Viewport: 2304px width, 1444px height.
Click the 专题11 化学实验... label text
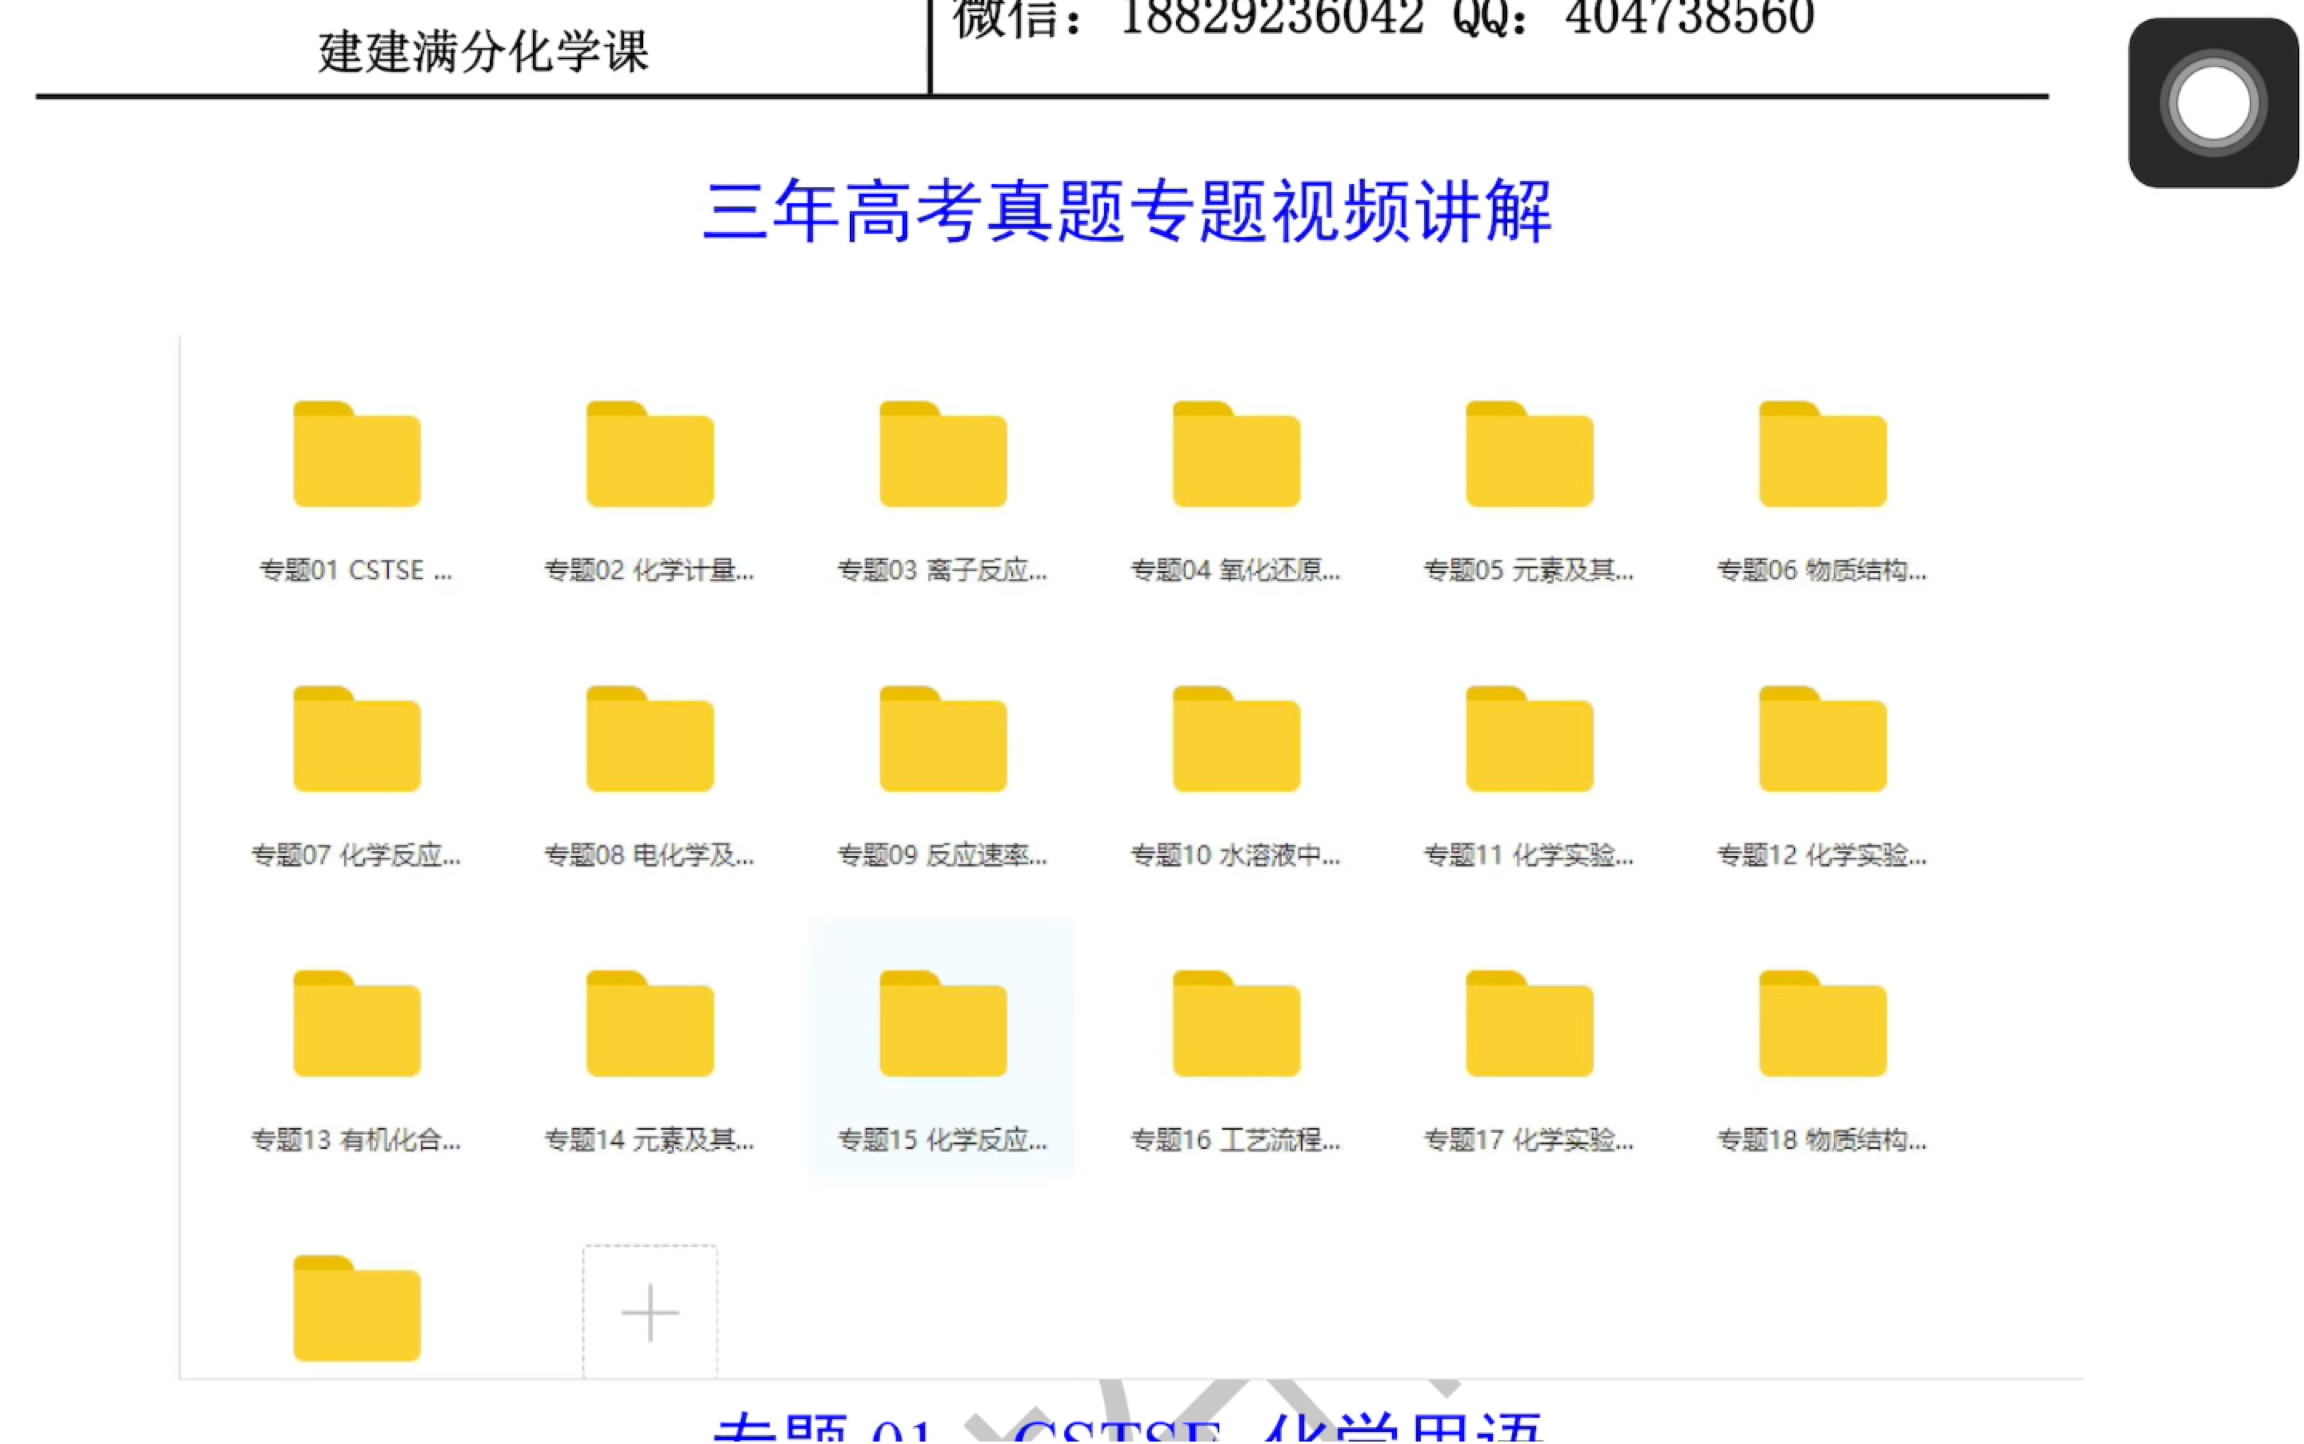pos(1528,855)
